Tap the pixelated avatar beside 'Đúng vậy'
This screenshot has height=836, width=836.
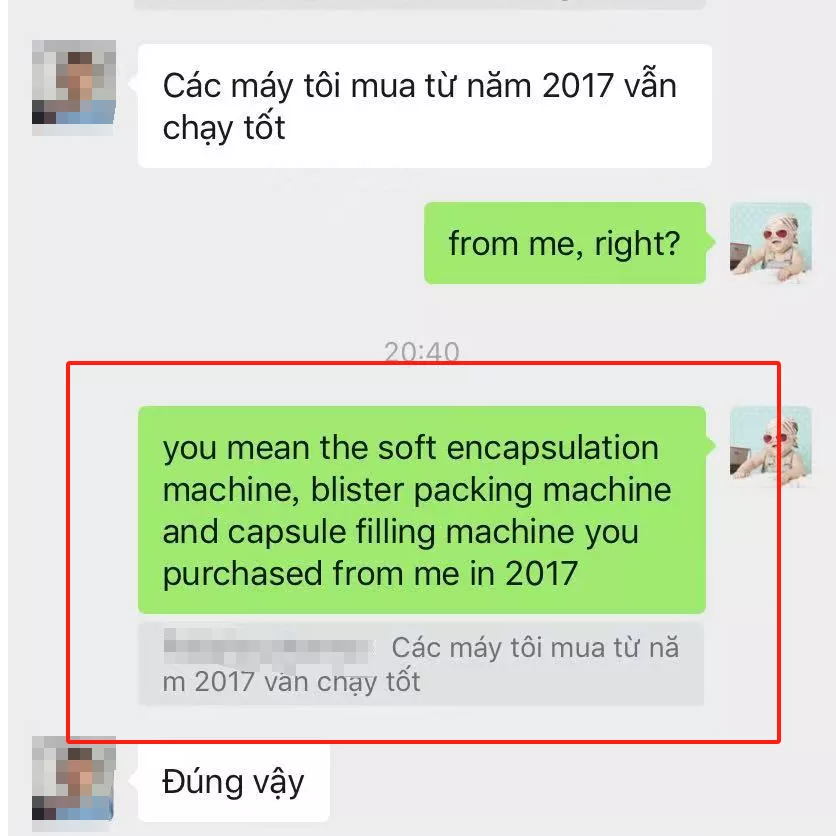point(74,778)
